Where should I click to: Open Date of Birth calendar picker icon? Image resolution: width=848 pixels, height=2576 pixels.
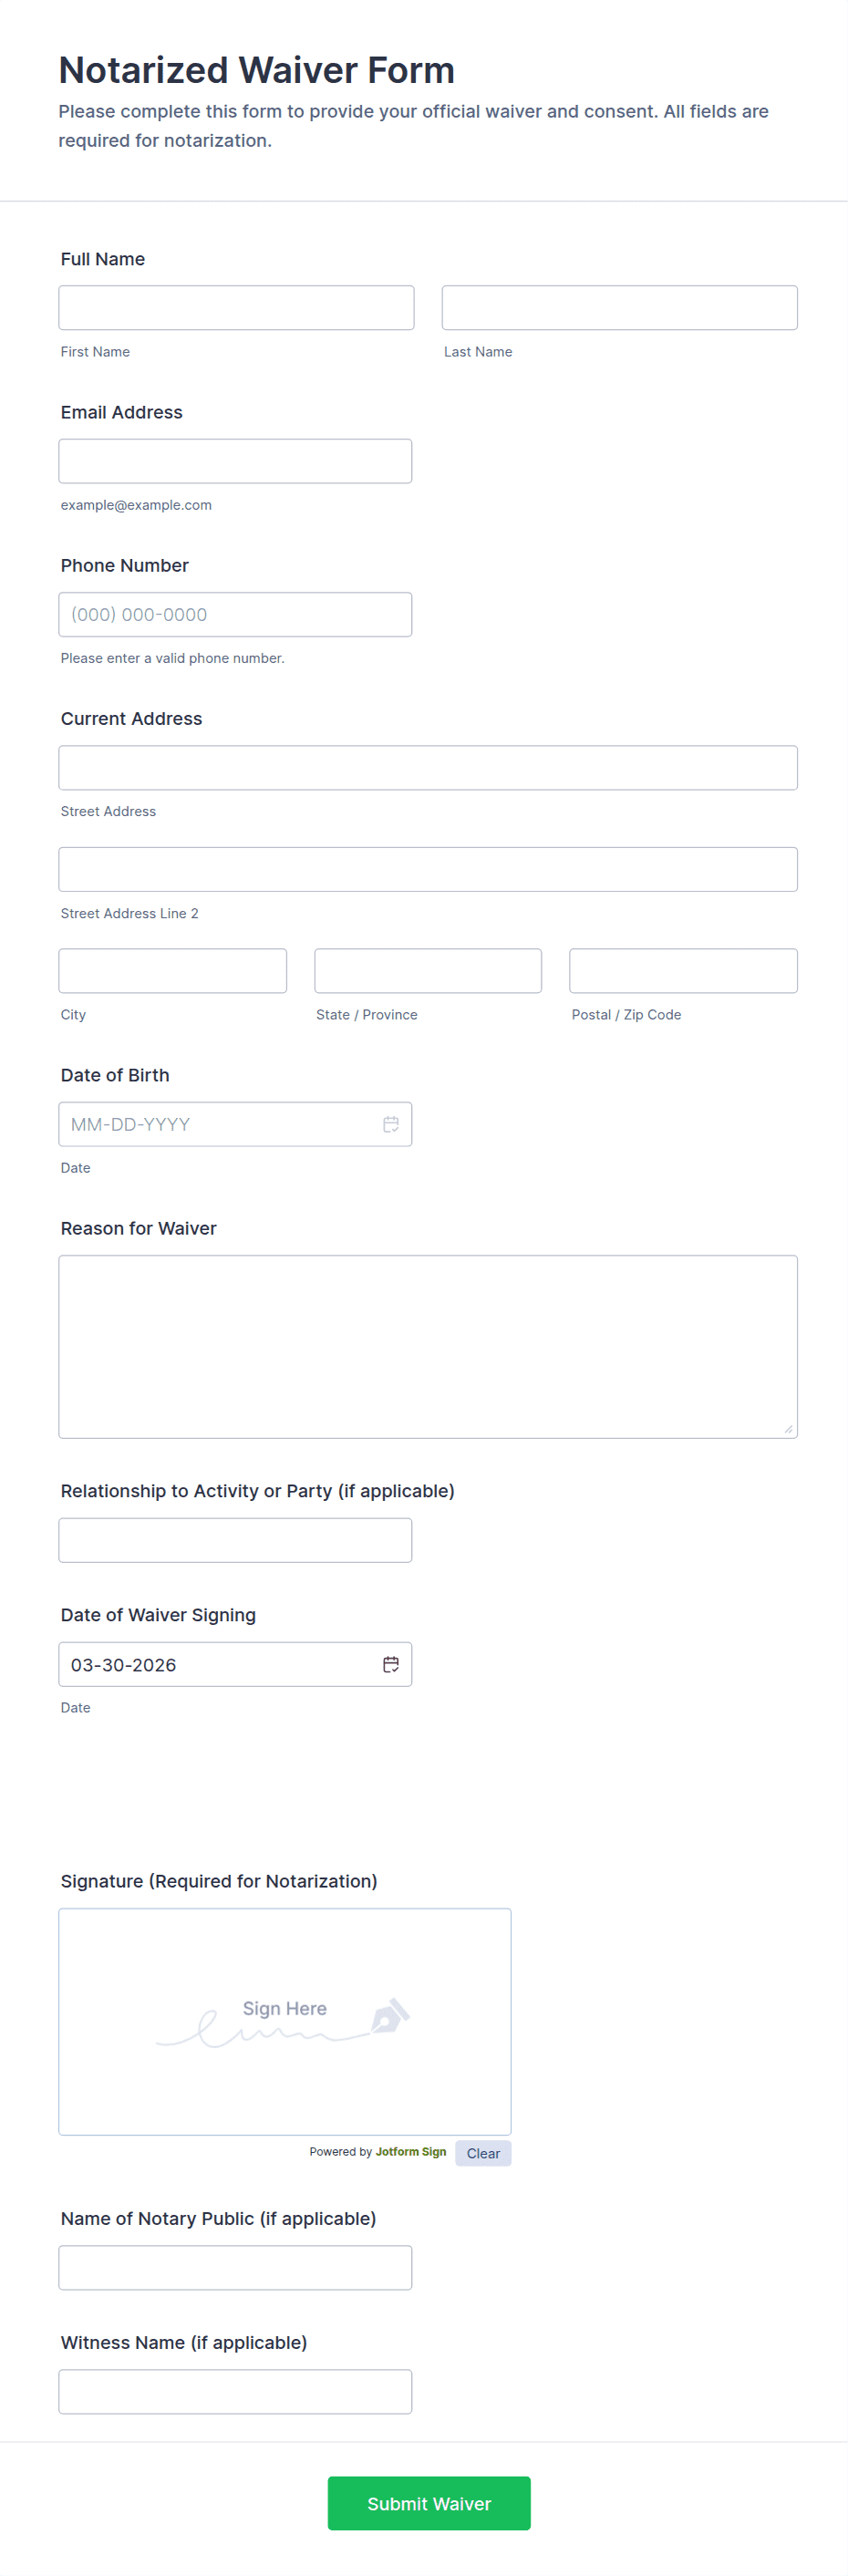(x=390, y=1124)
